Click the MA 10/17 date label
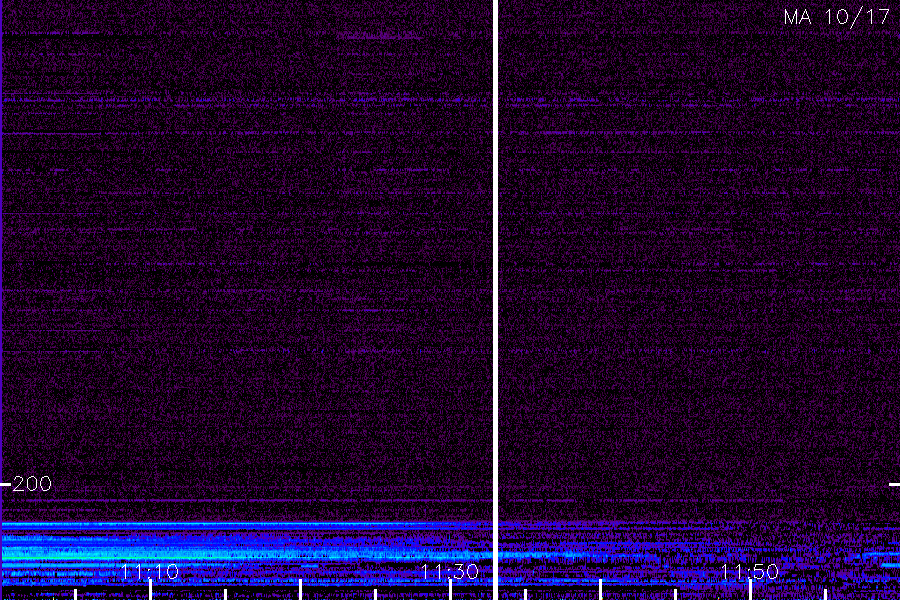 837,17
